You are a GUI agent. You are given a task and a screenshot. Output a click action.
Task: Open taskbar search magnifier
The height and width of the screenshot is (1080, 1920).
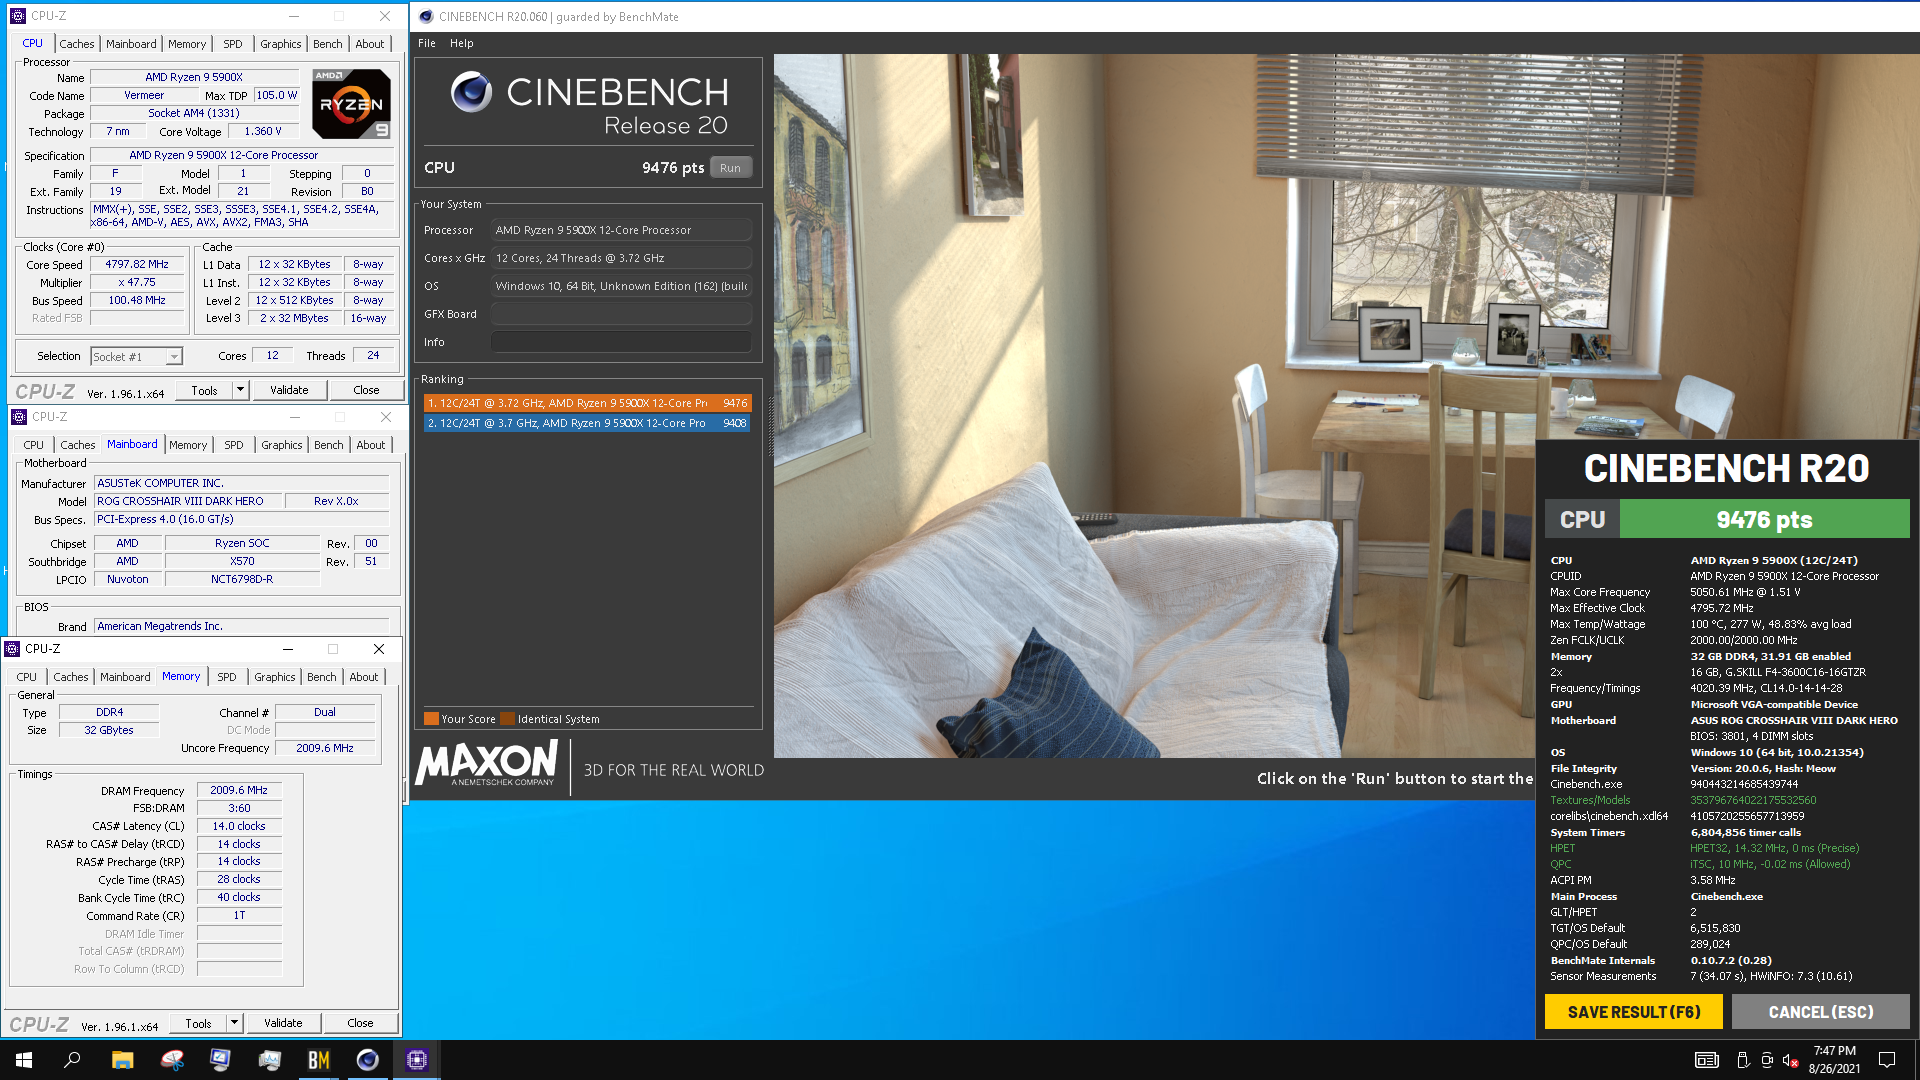pos(72,1060)
